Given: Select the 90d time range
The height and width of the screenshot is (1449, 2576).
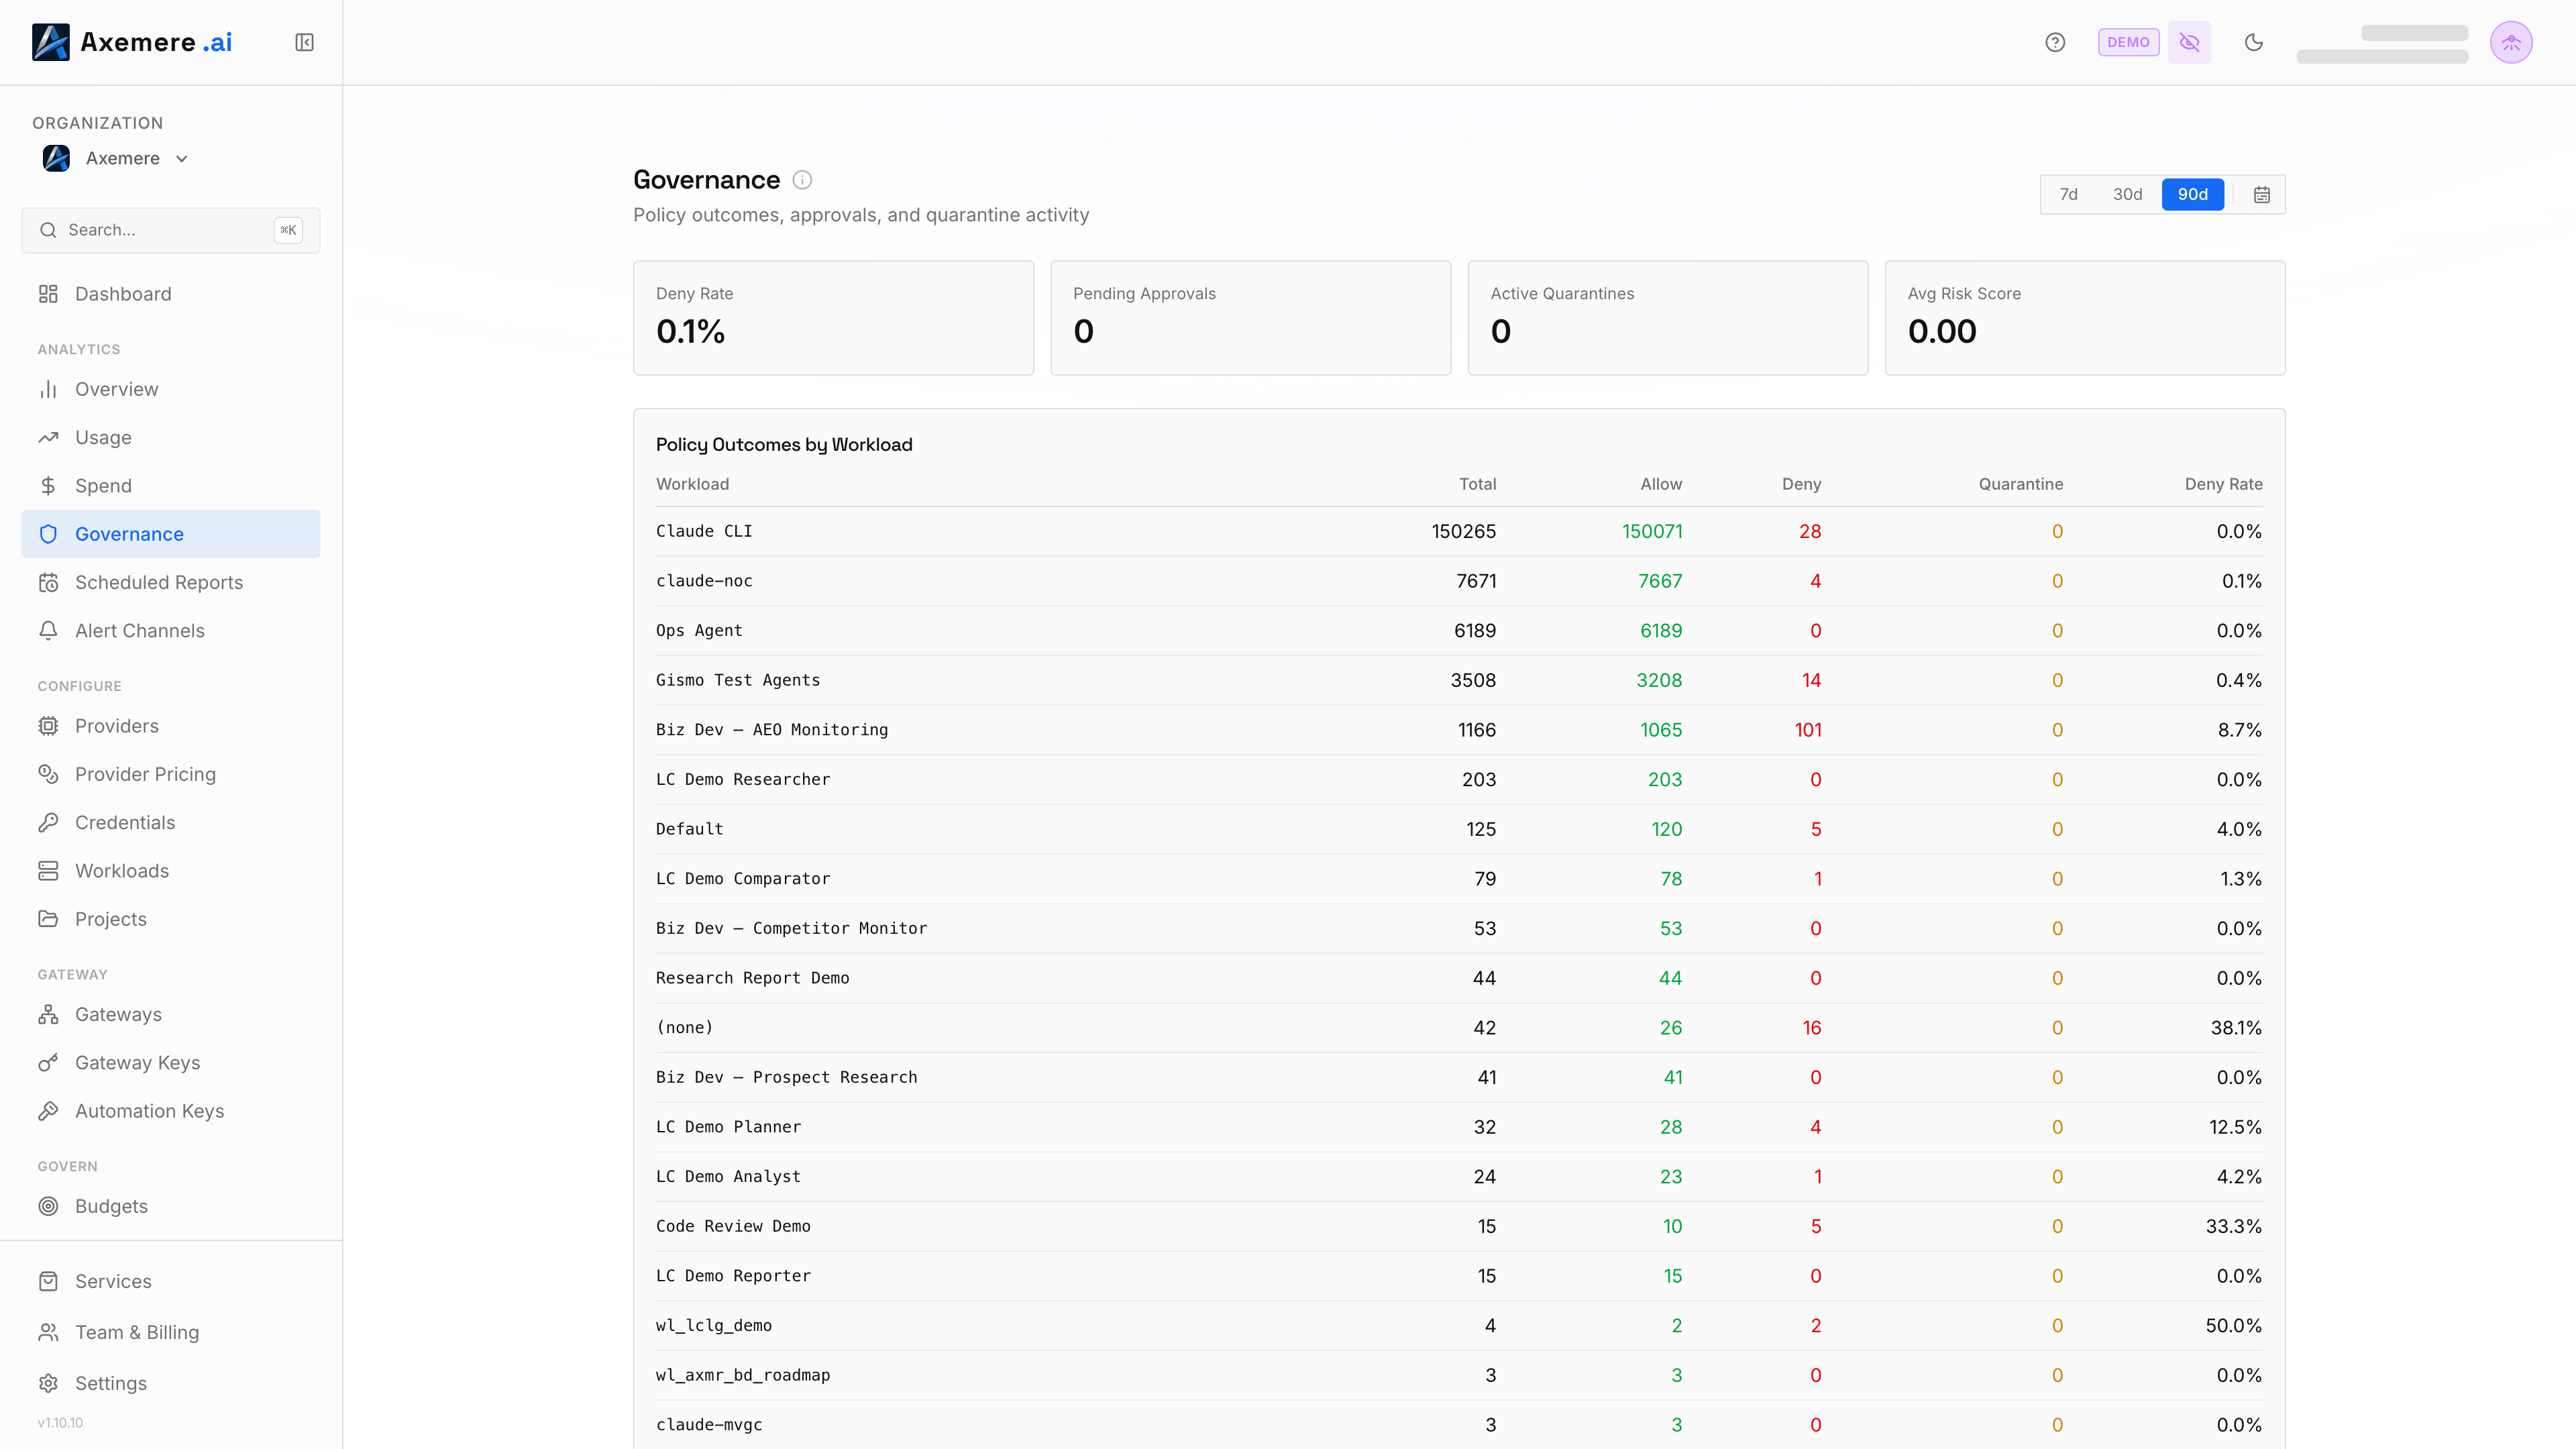Looking at the screenshot, I should click(2193, 194).
